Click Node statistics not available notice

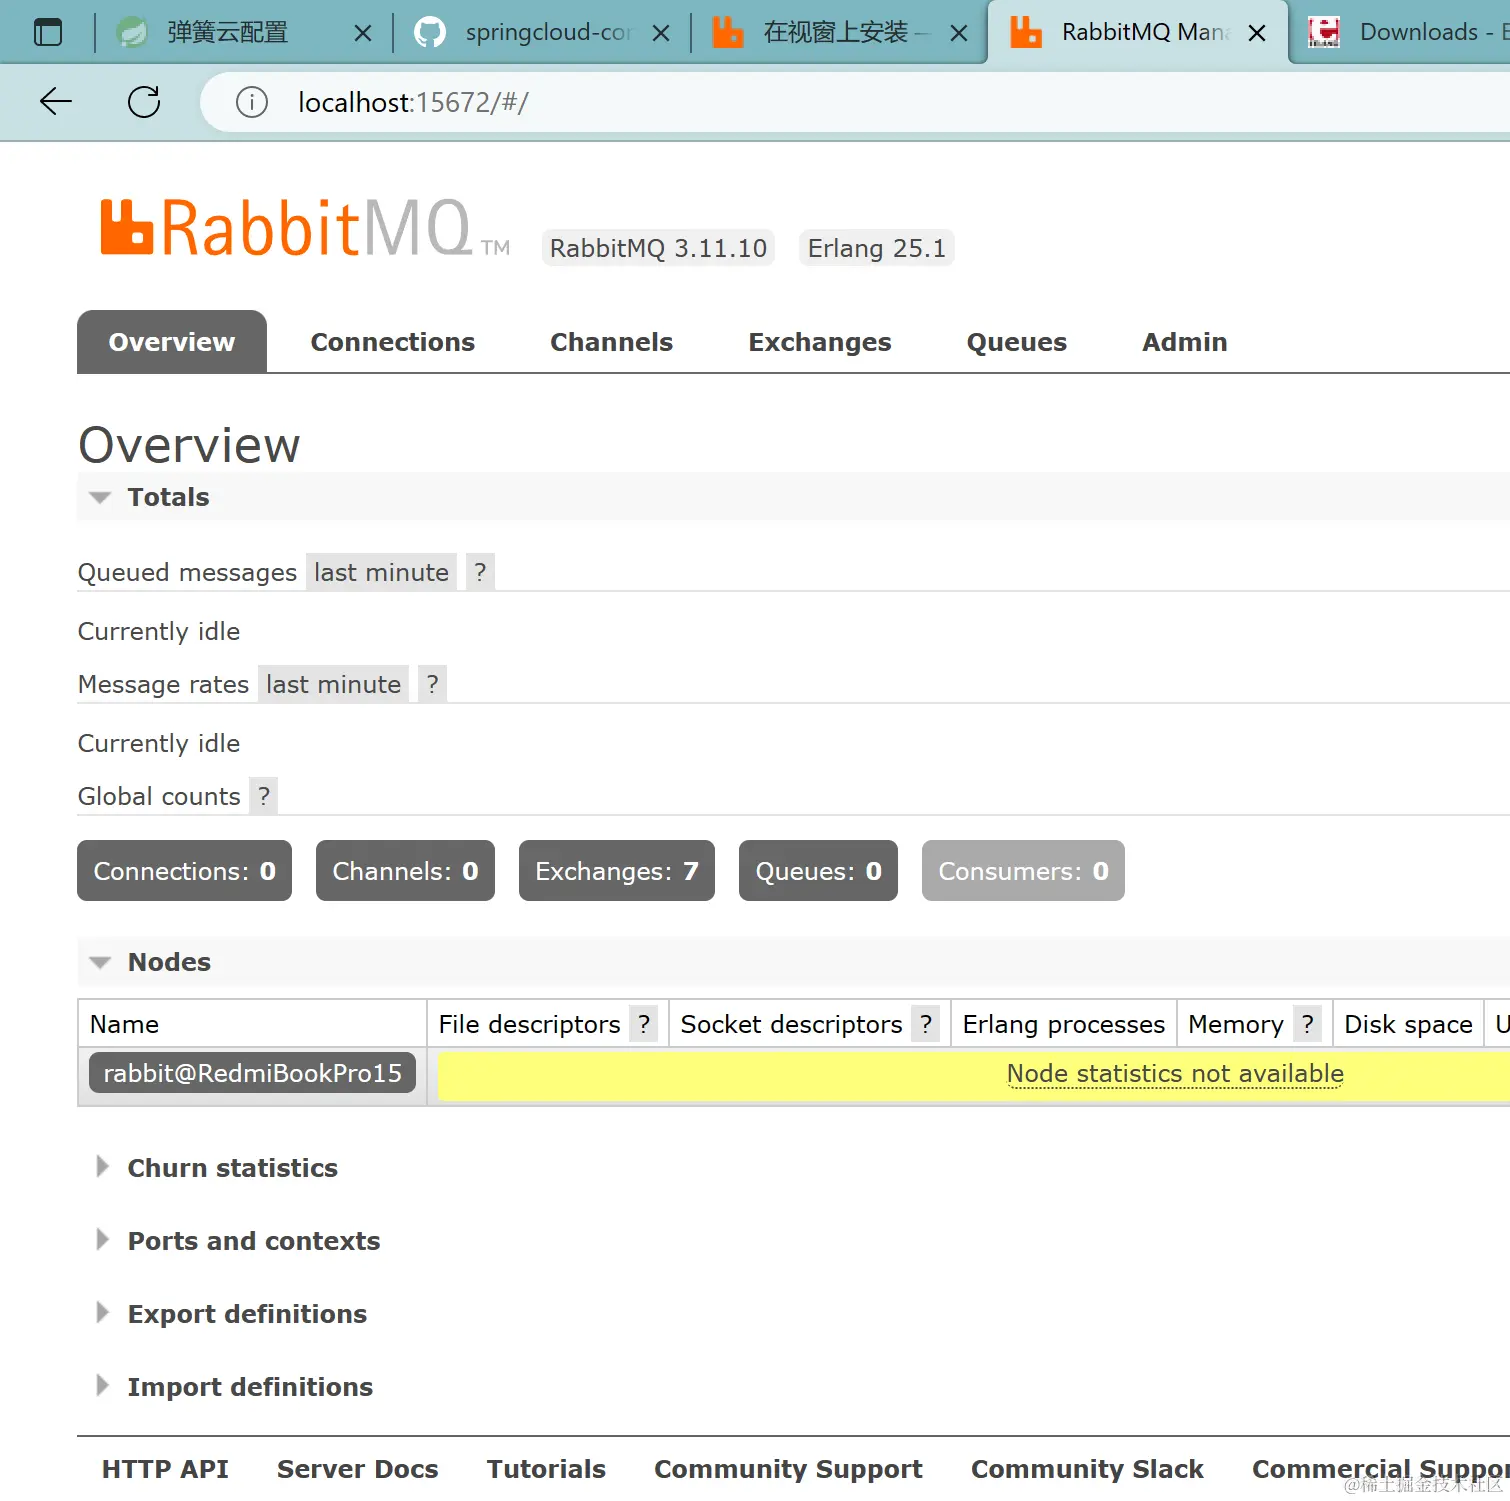point(1175,1074)
